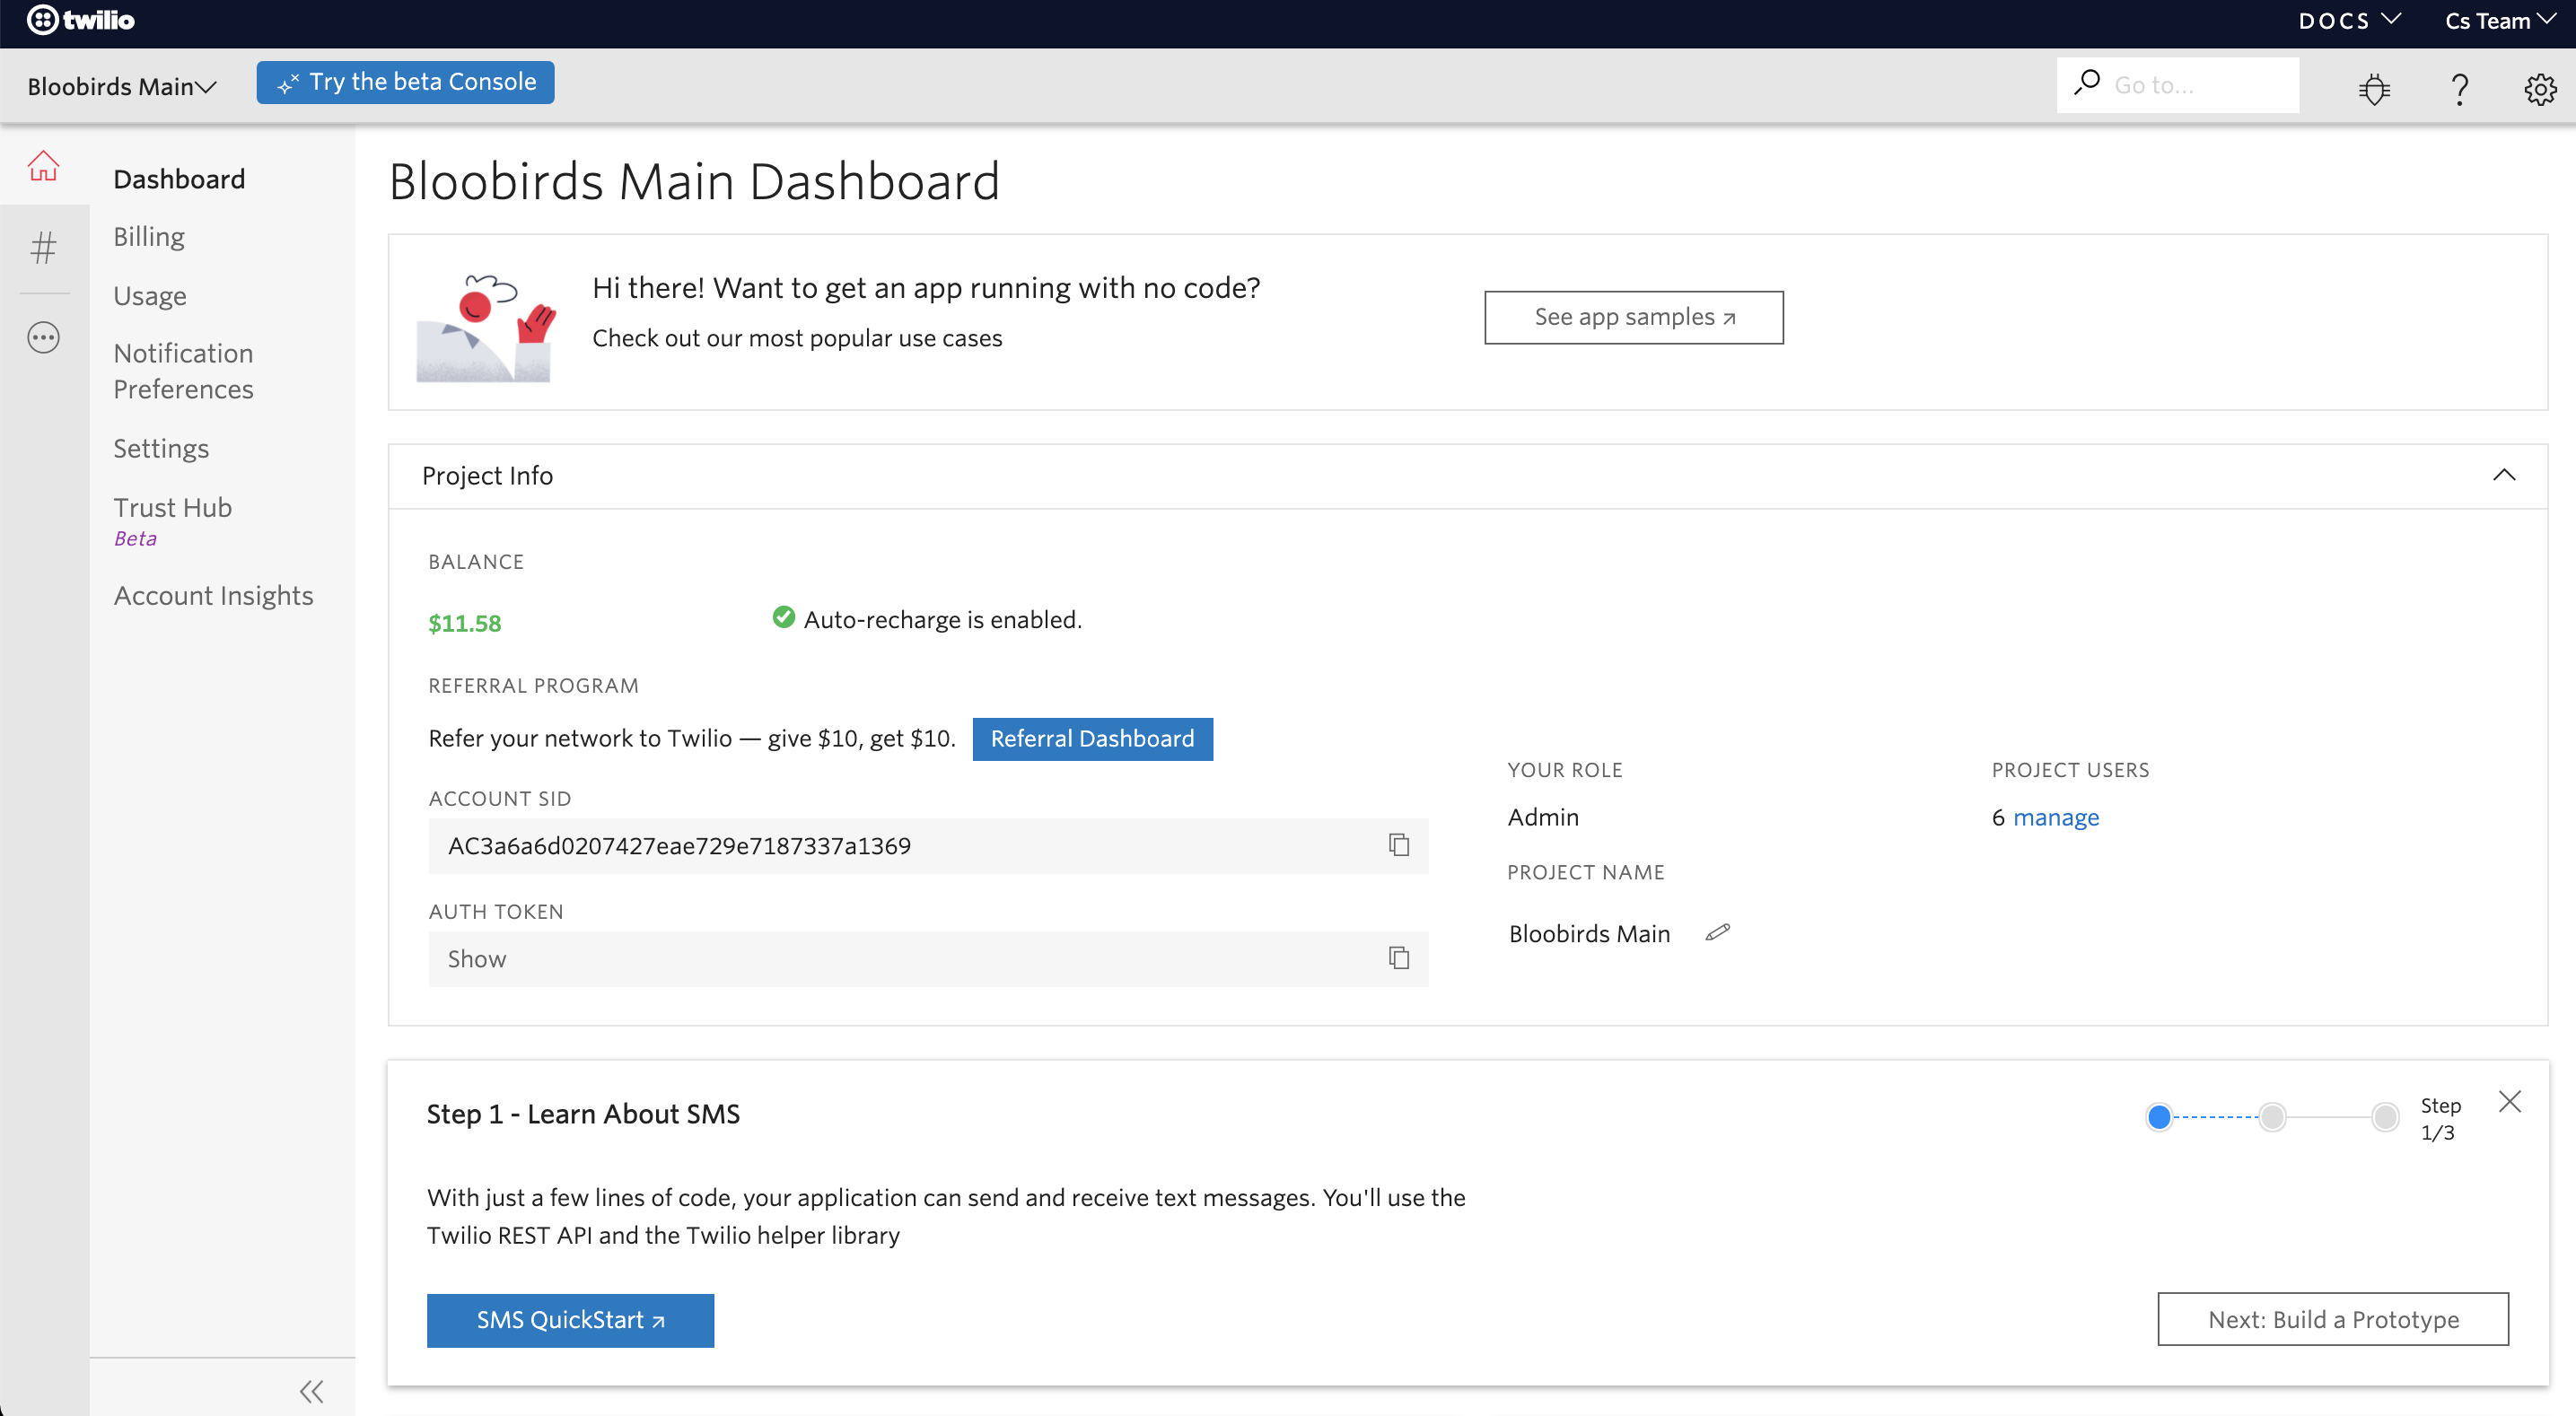Click the $11.58 balance amount
Screen dimensions: 2576x1416
tap(465, 623)
